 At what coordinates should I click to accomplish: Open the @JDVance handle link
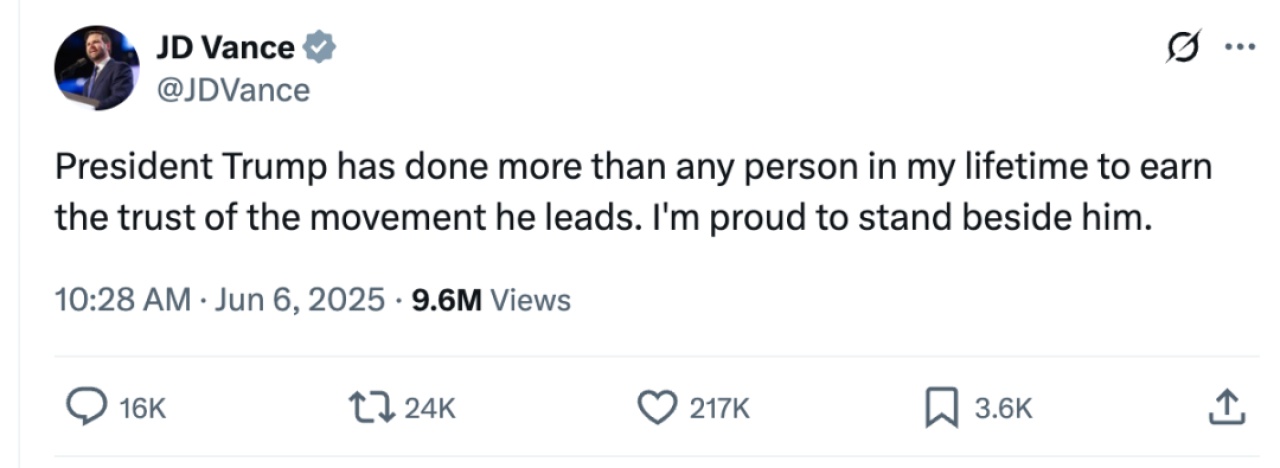[x=233, y=91]
